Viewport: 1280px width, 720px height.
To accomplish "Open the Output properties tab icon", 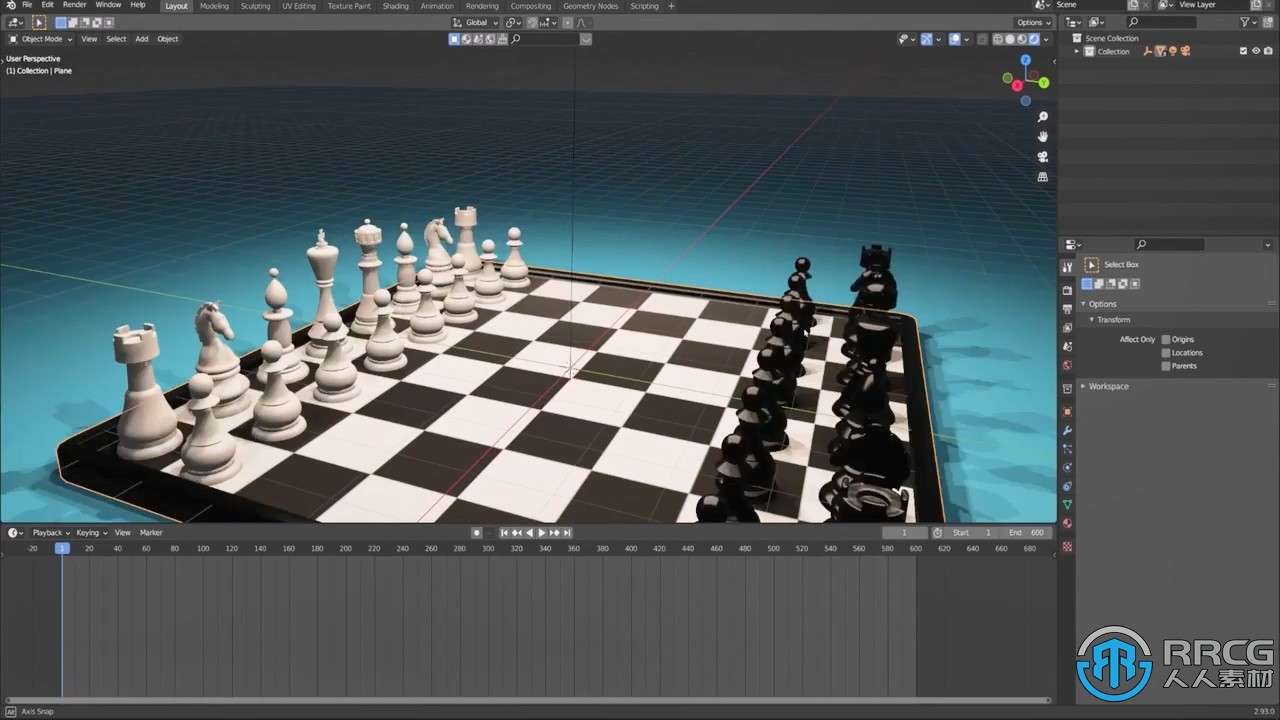I will point(1067,309).
